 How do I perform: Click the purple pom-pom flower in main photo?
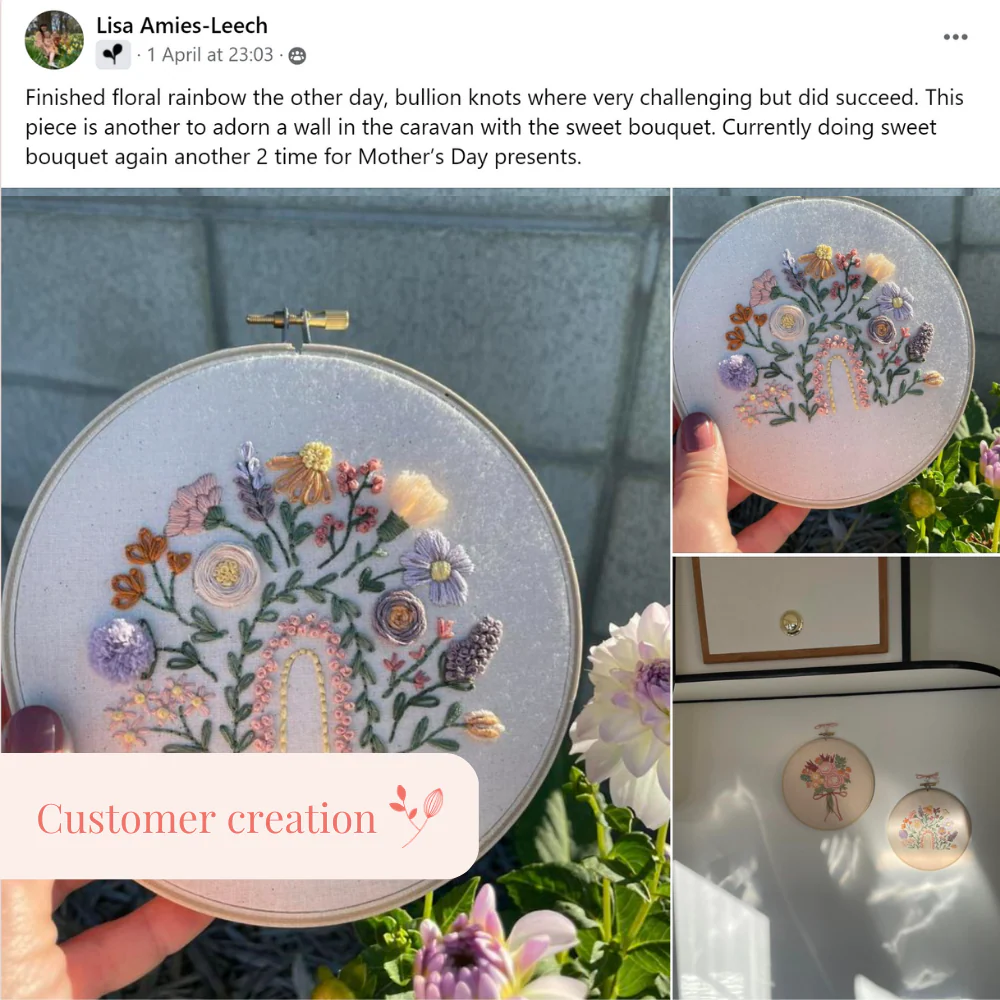pos(121,649)
